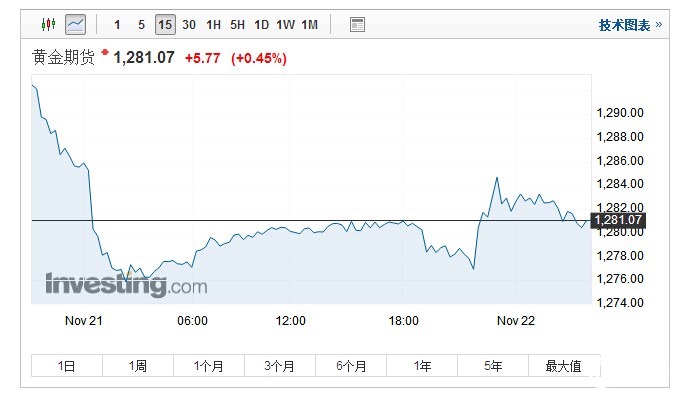
Task: Switch chart to 5H interval
Action: (237, 24)
